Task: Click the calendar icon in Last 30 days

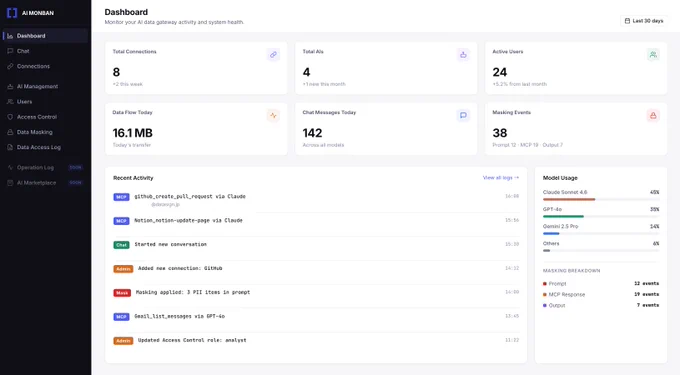Action: coord(627,21)
